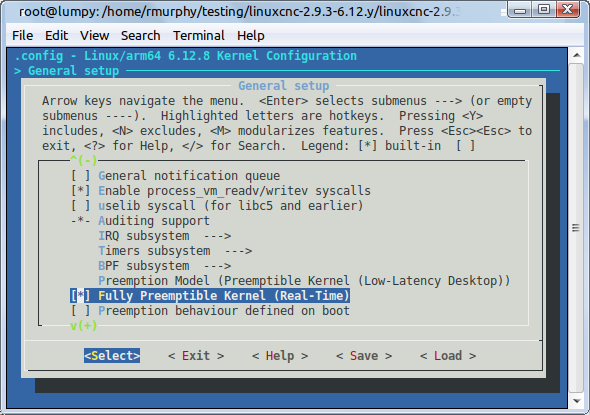The image size is (590, 415).
Task: Click the scrollbar down arrow
Action: pyautogui.click(x=576, y=401)
